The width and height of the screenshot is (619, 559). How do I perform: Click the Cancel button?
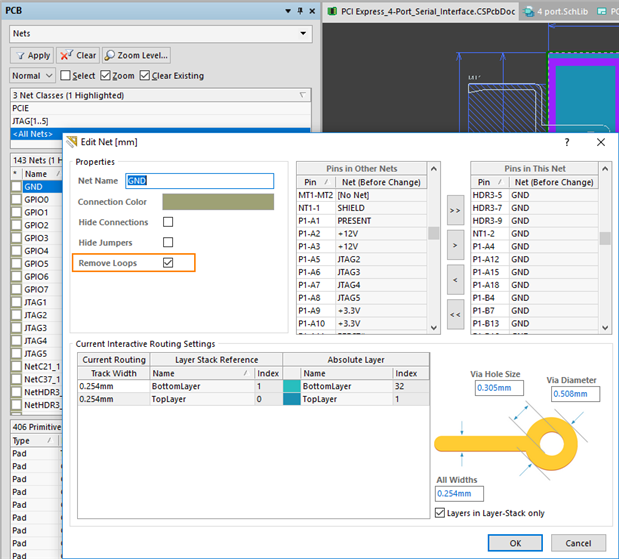click(578, 543)
